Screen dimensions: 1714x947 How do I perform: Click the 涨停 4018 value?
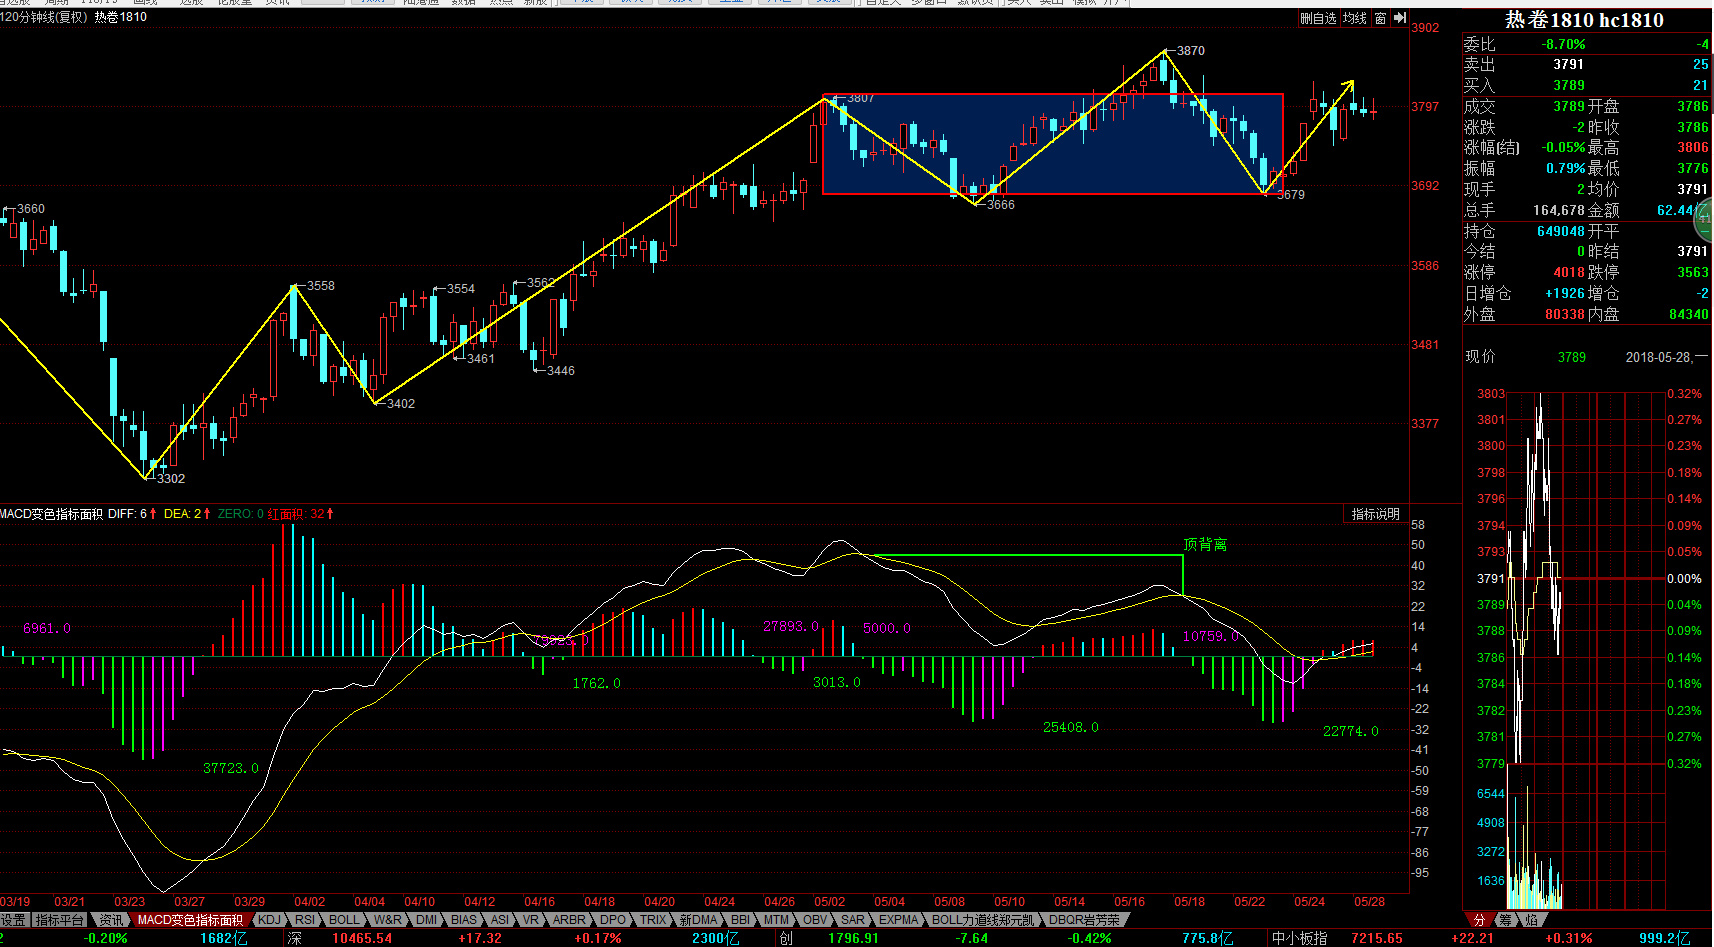click(x=1569, y=272)
